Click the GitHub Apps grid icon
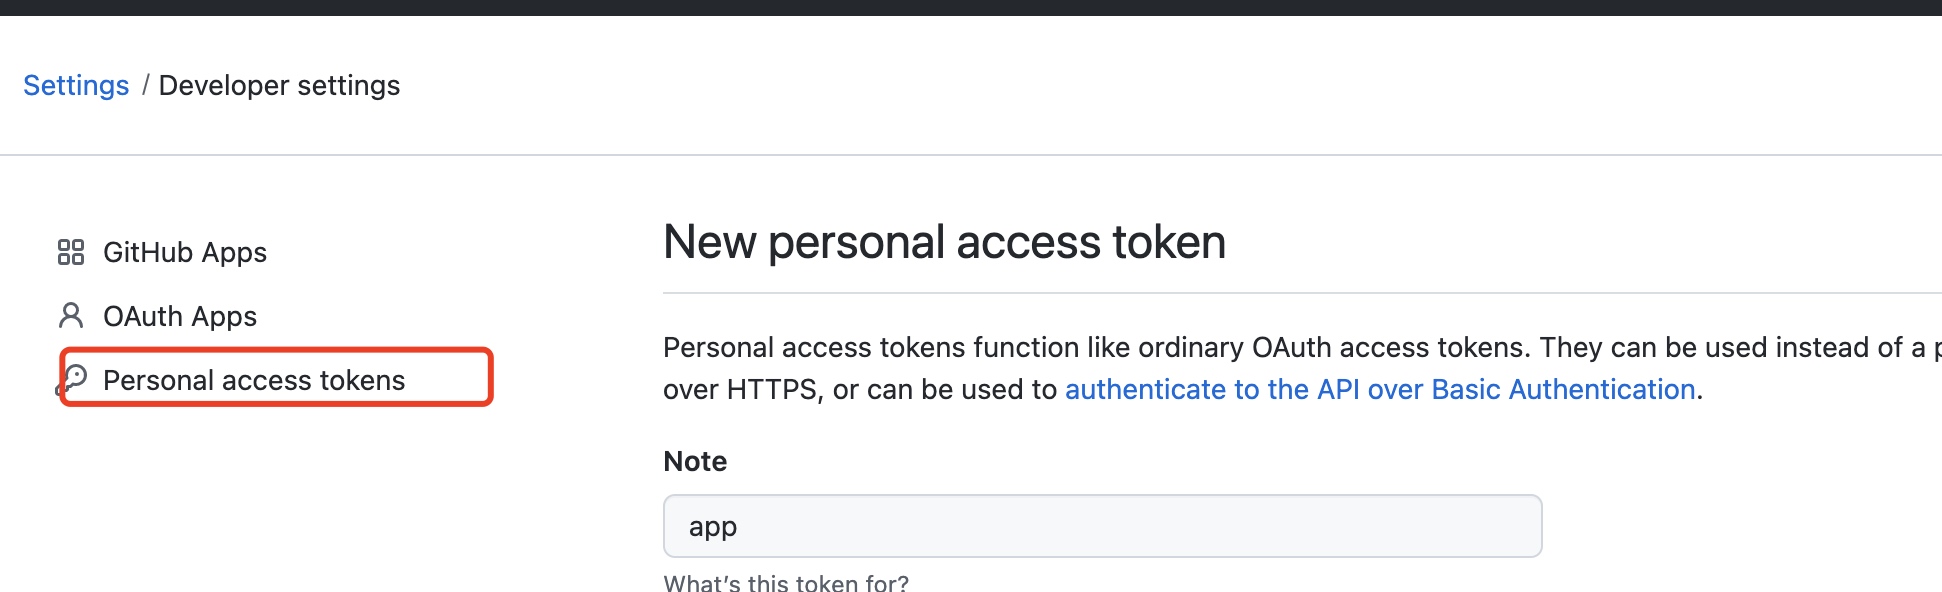Image resolution: width=1942 pixels, height=592 pixels. (x=70, y=252)
